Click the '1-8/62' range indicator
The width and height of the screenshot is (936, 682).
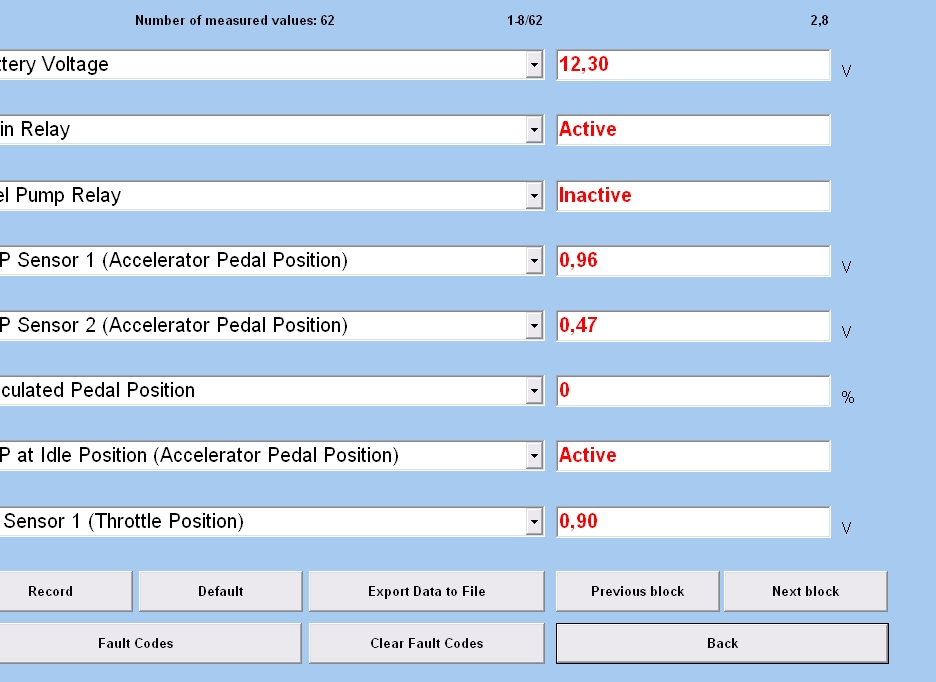[x=525, y=20]
